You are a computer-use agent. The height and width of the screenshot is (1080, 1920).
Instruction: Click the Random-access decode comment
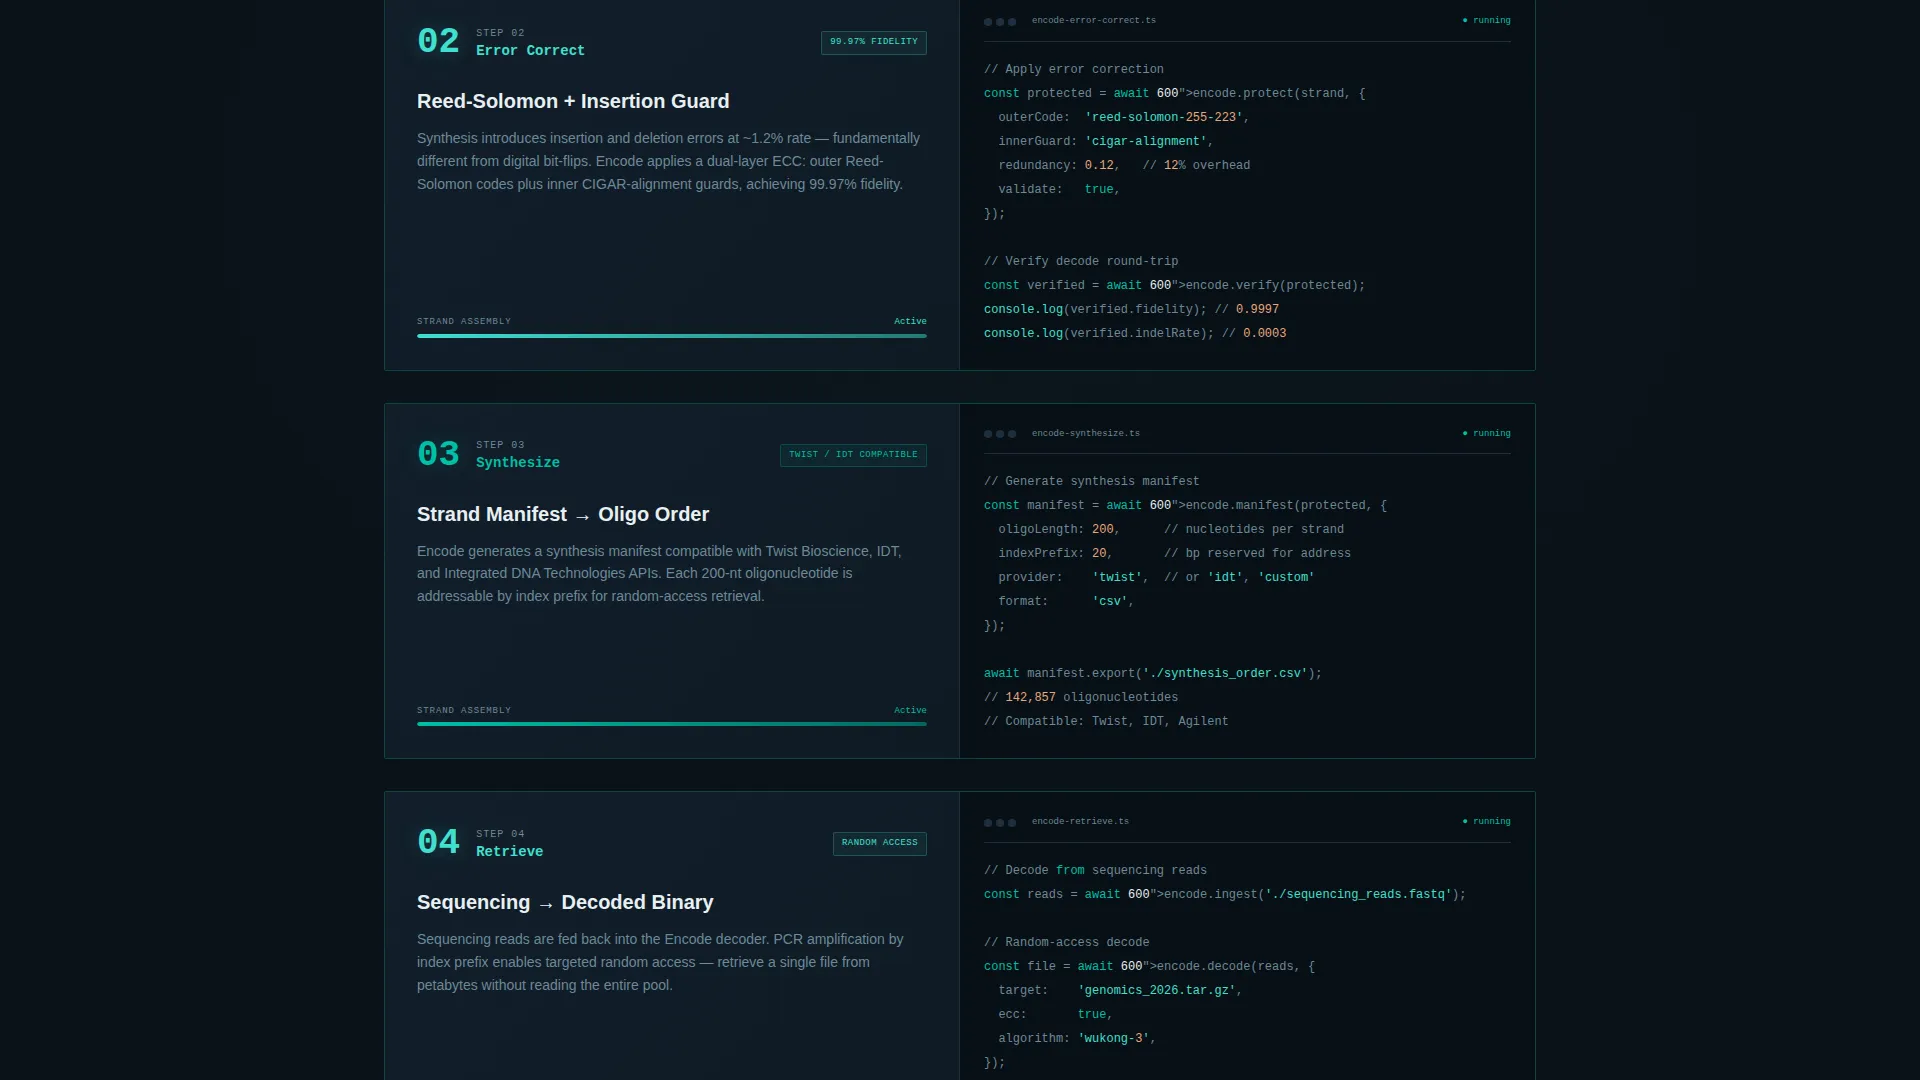click(x=1067, y=943)
